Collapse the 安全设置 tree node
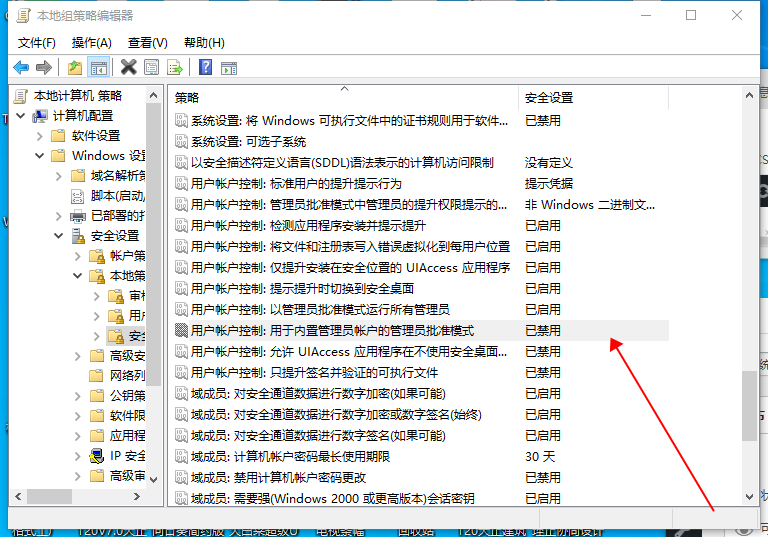The height and width of the screenshot is (537, 768). click(59, 236)
